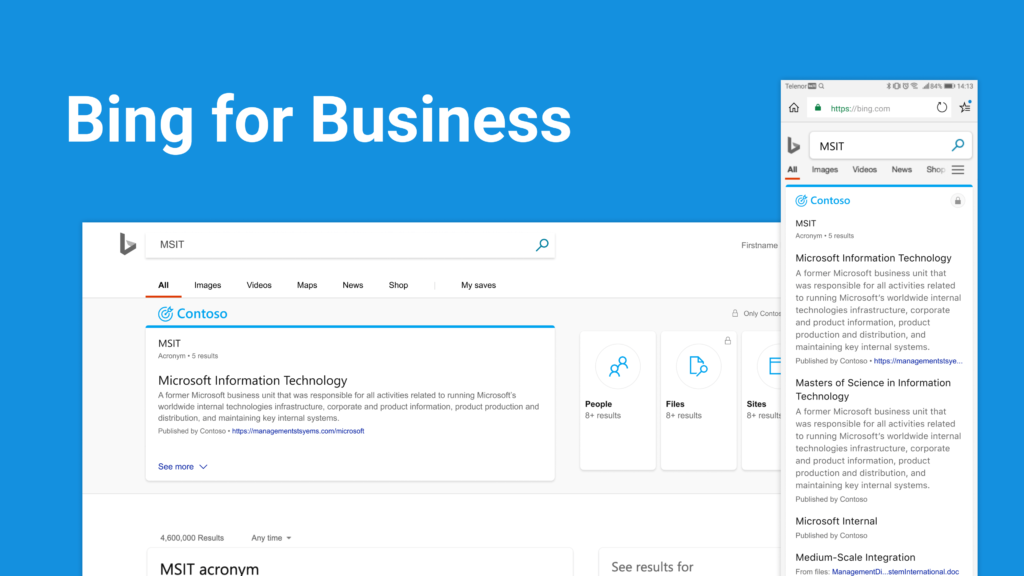Open the People results card icon
The height and width of the screenshot is (576, 1024).
coord(618,367)
